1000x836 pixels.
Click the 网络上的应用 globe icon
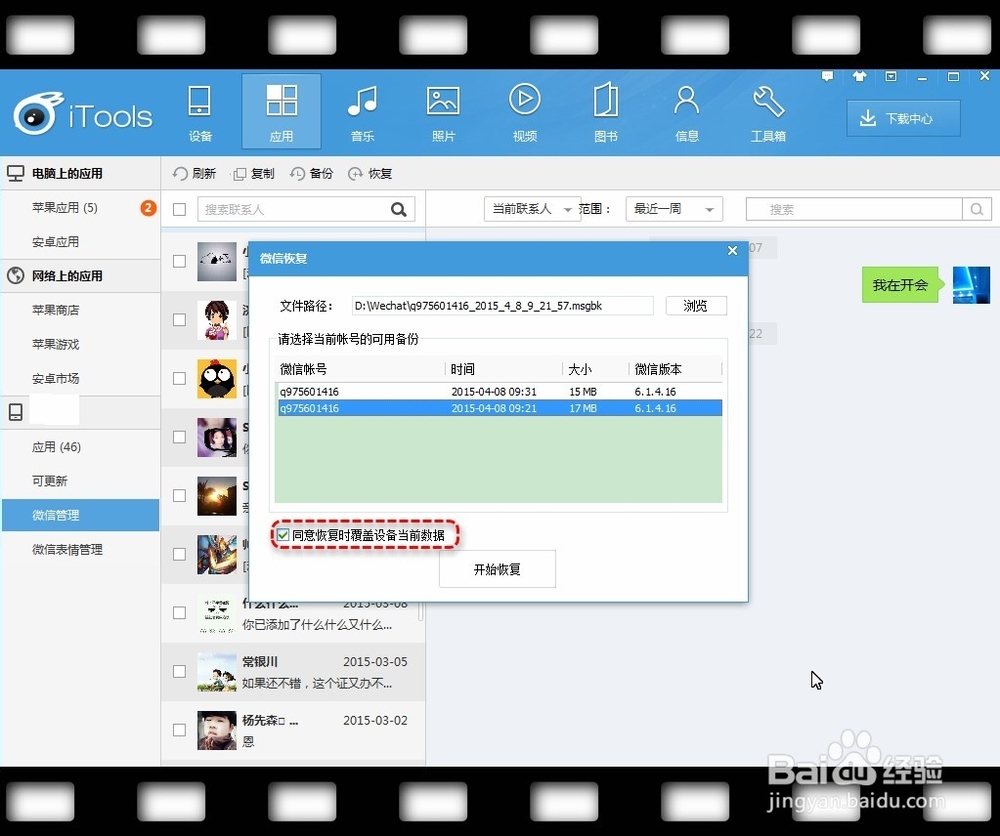15,275
